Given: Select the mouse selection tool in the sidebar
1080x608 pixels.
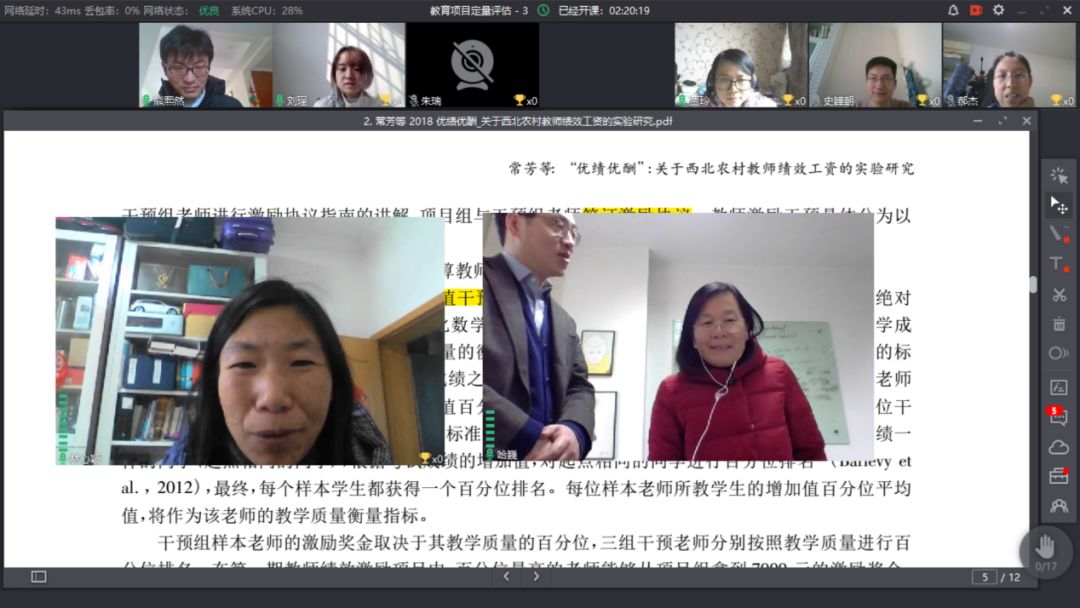Looking at the screenshot, I should click(1058, 203).
